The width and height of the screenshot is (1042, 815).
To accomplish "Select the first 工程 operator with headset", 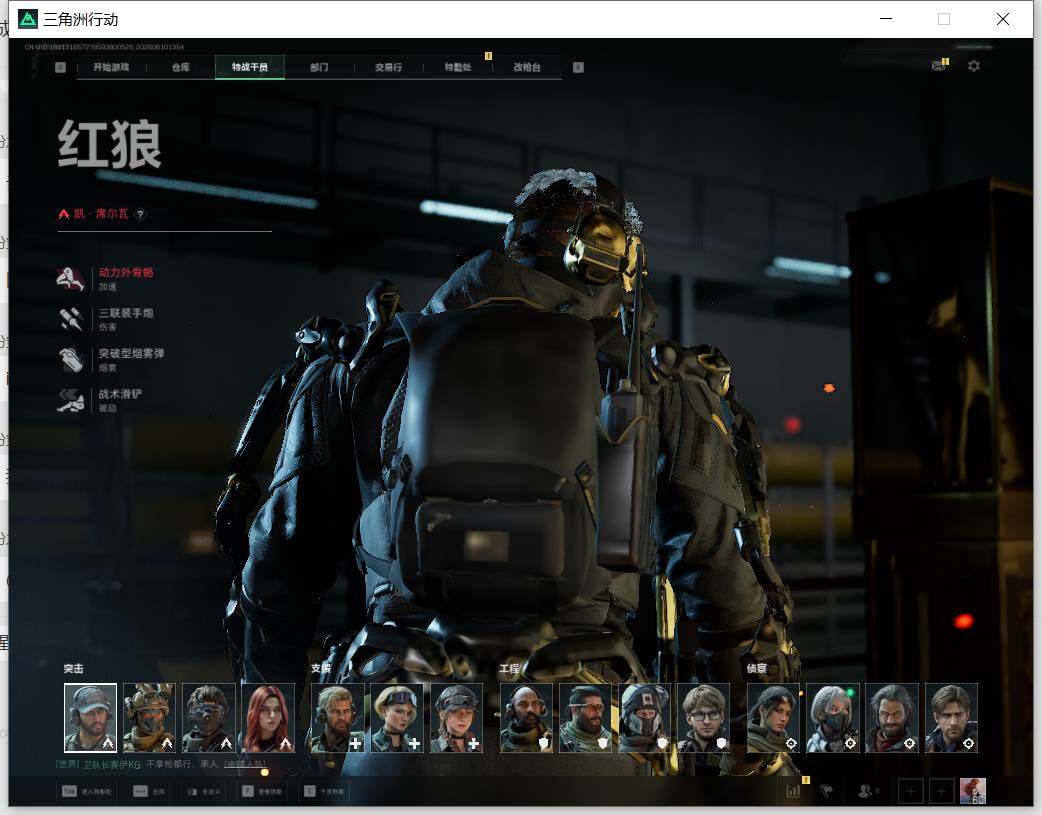I will (526, 718).
